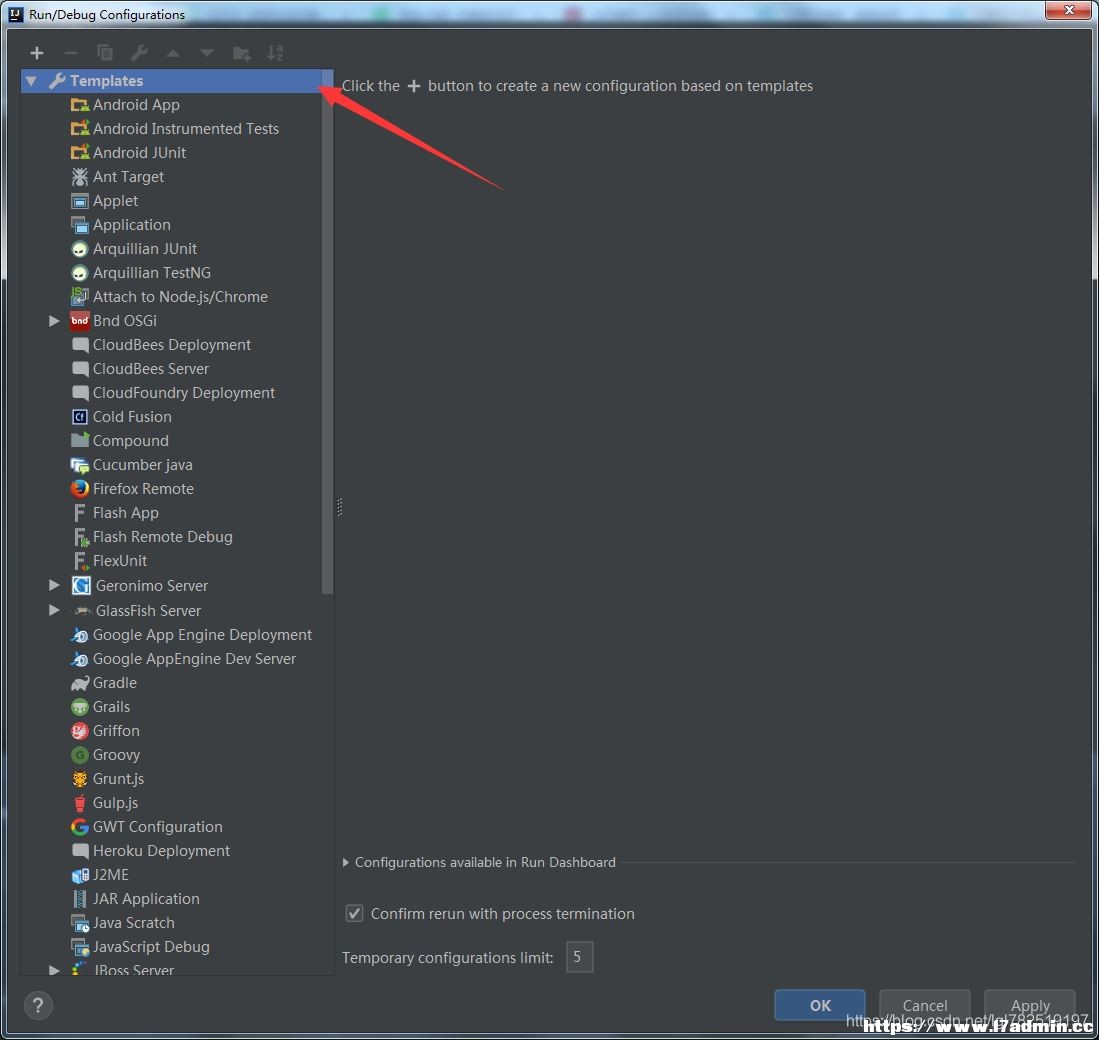The image size is (1099, 1040).
Task: Click the Temporary configurations limit field
Action: tap(580, 957)
